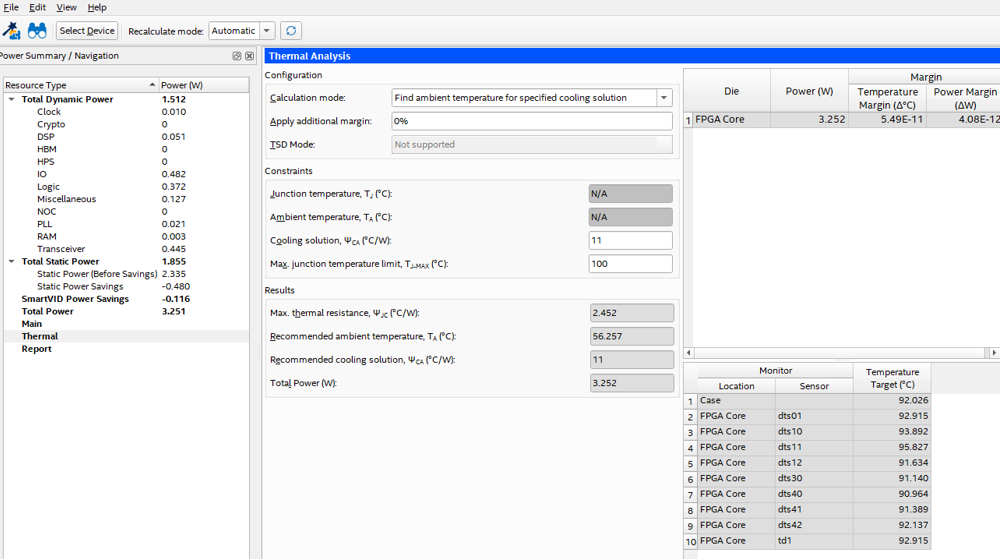Click the refresh recalculate icon
The image size is (1001, 559).
291,31
